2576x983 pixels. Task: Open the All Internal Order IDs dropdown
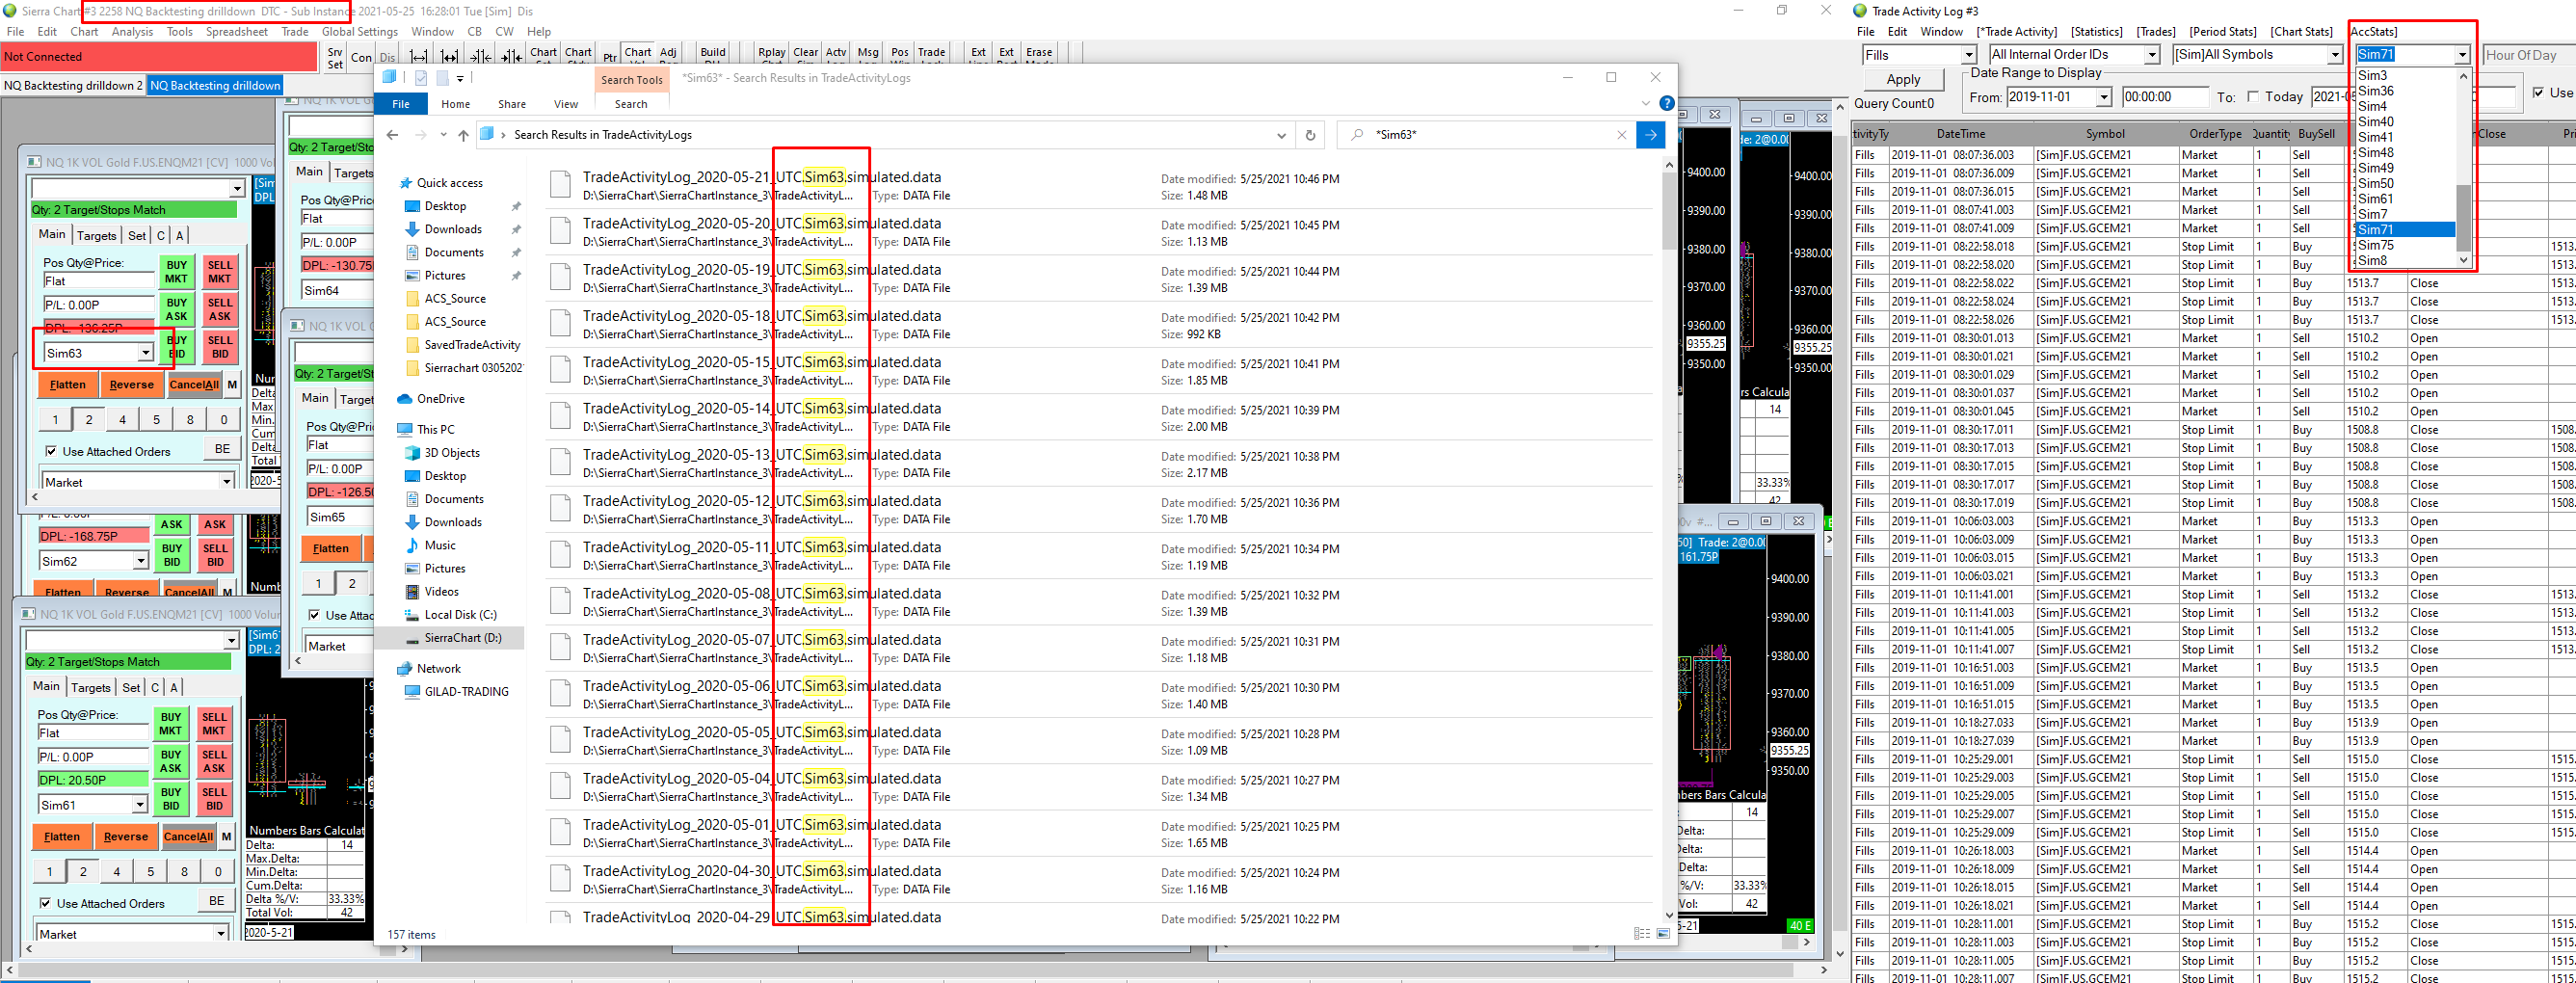(x=2152, y=55)
